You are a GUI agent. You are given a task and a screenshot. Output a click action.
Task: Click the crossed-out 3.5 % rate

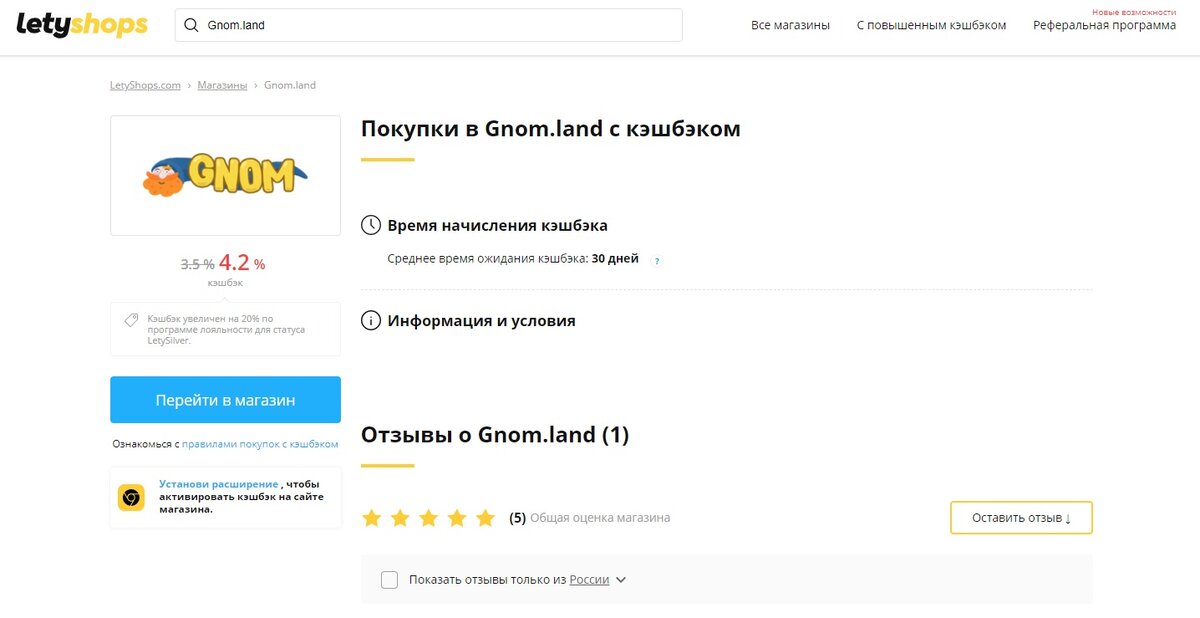197,265
